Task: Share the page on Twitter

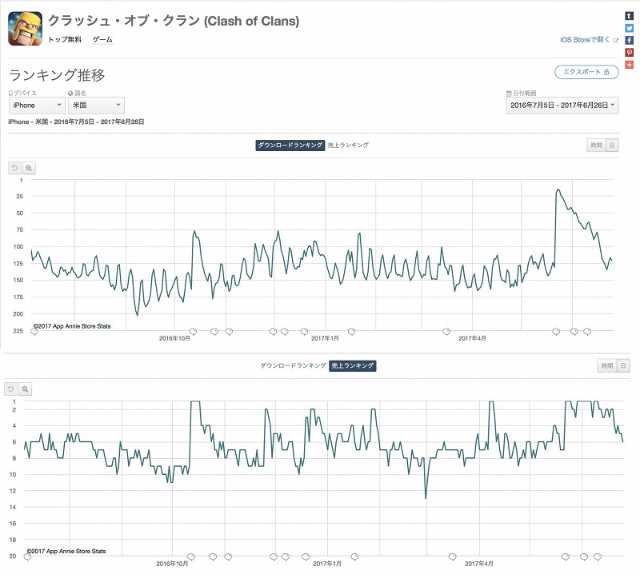Action: 629,28
